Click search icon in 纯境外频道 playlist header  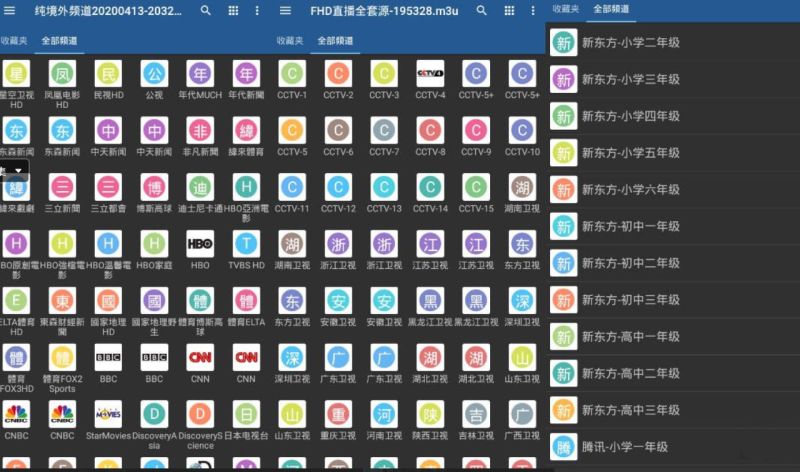pos(206,10)
